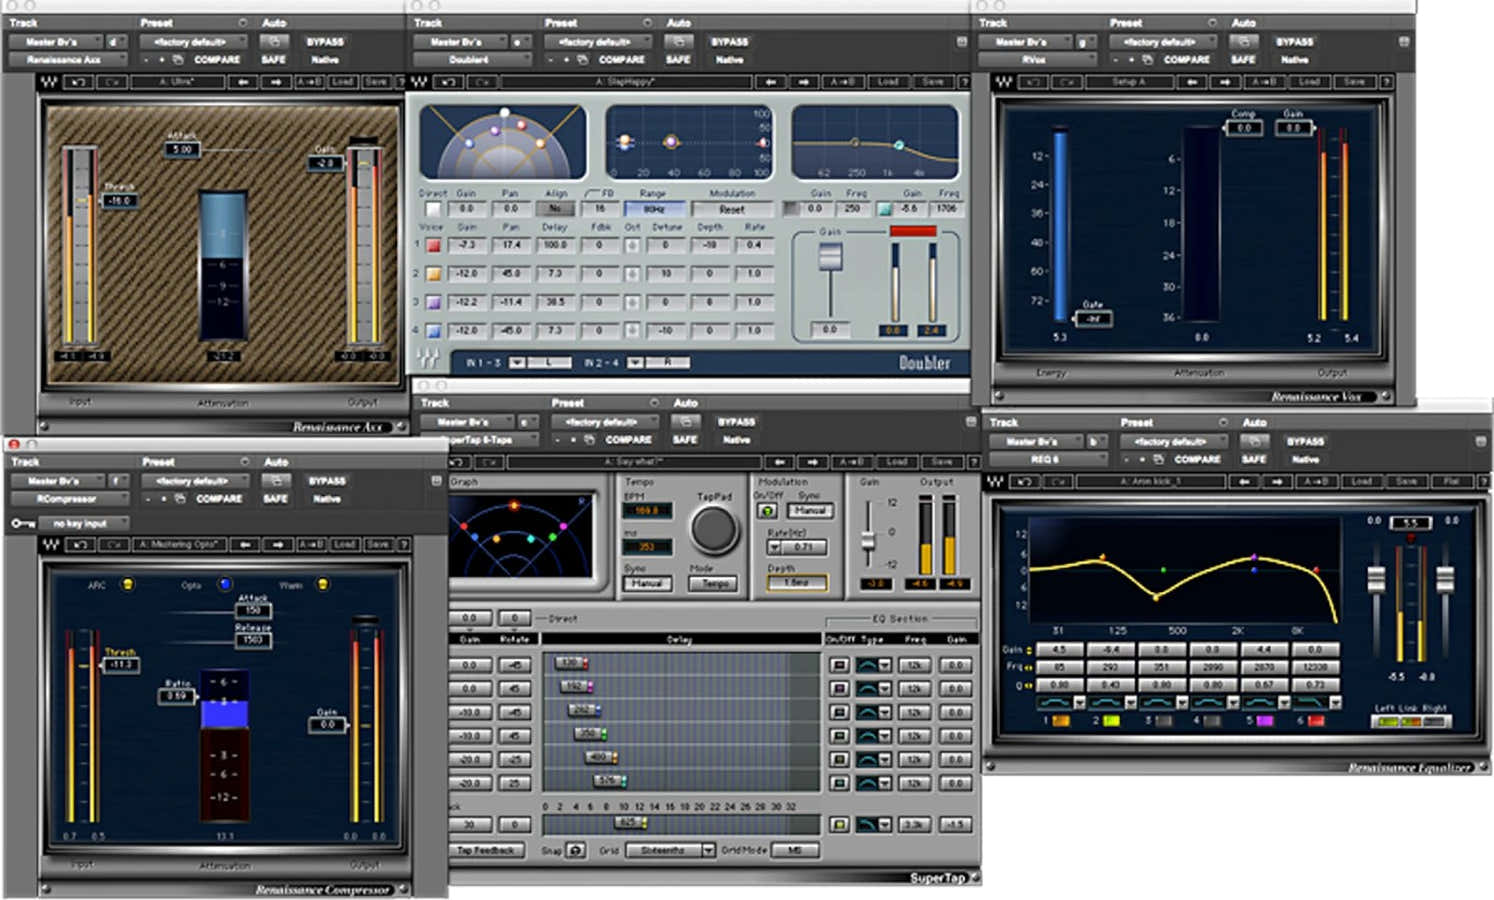
Task: Open the SuperTap Grid Sixteenths dropdown
Action: coord(670,850)
